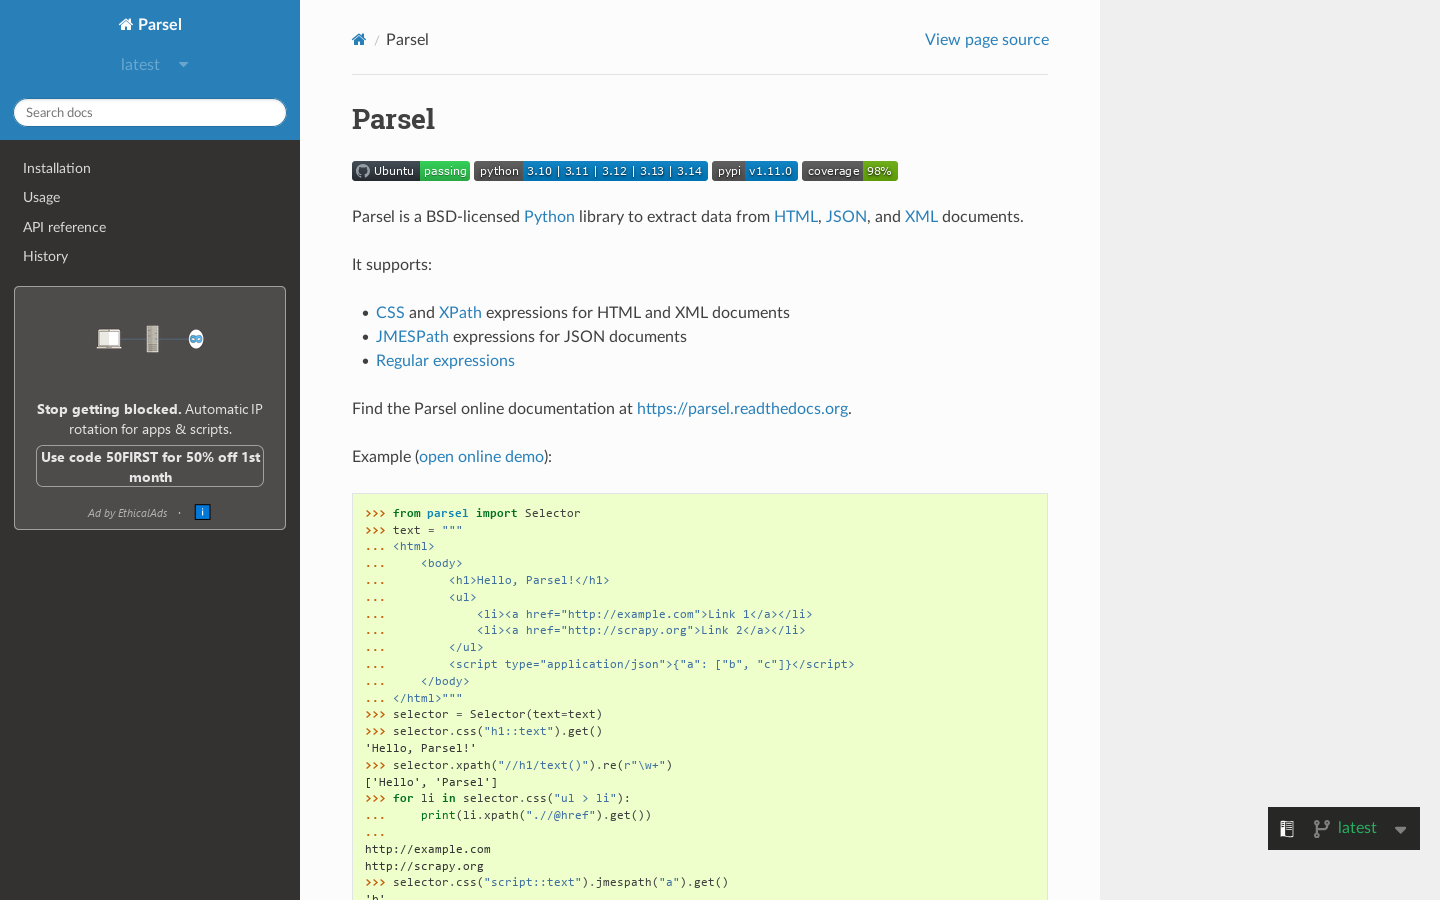
Task: Visit the parsel.readthedocs.org link
Action: (742, 408)
